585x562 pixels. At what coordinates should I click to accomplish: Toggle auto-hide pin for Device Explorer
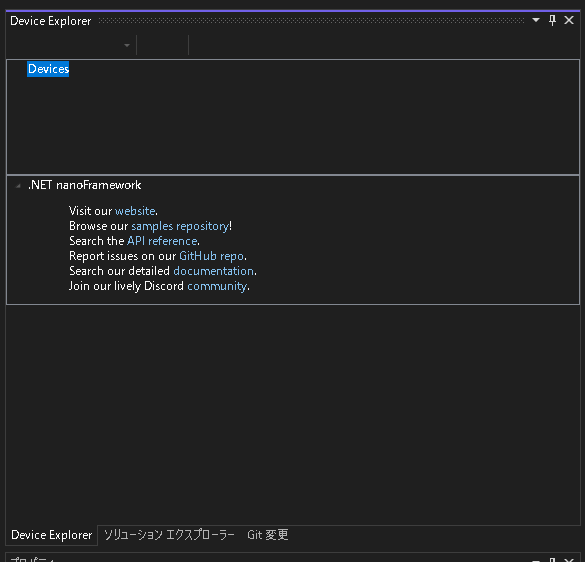click(x=553, y=20)
